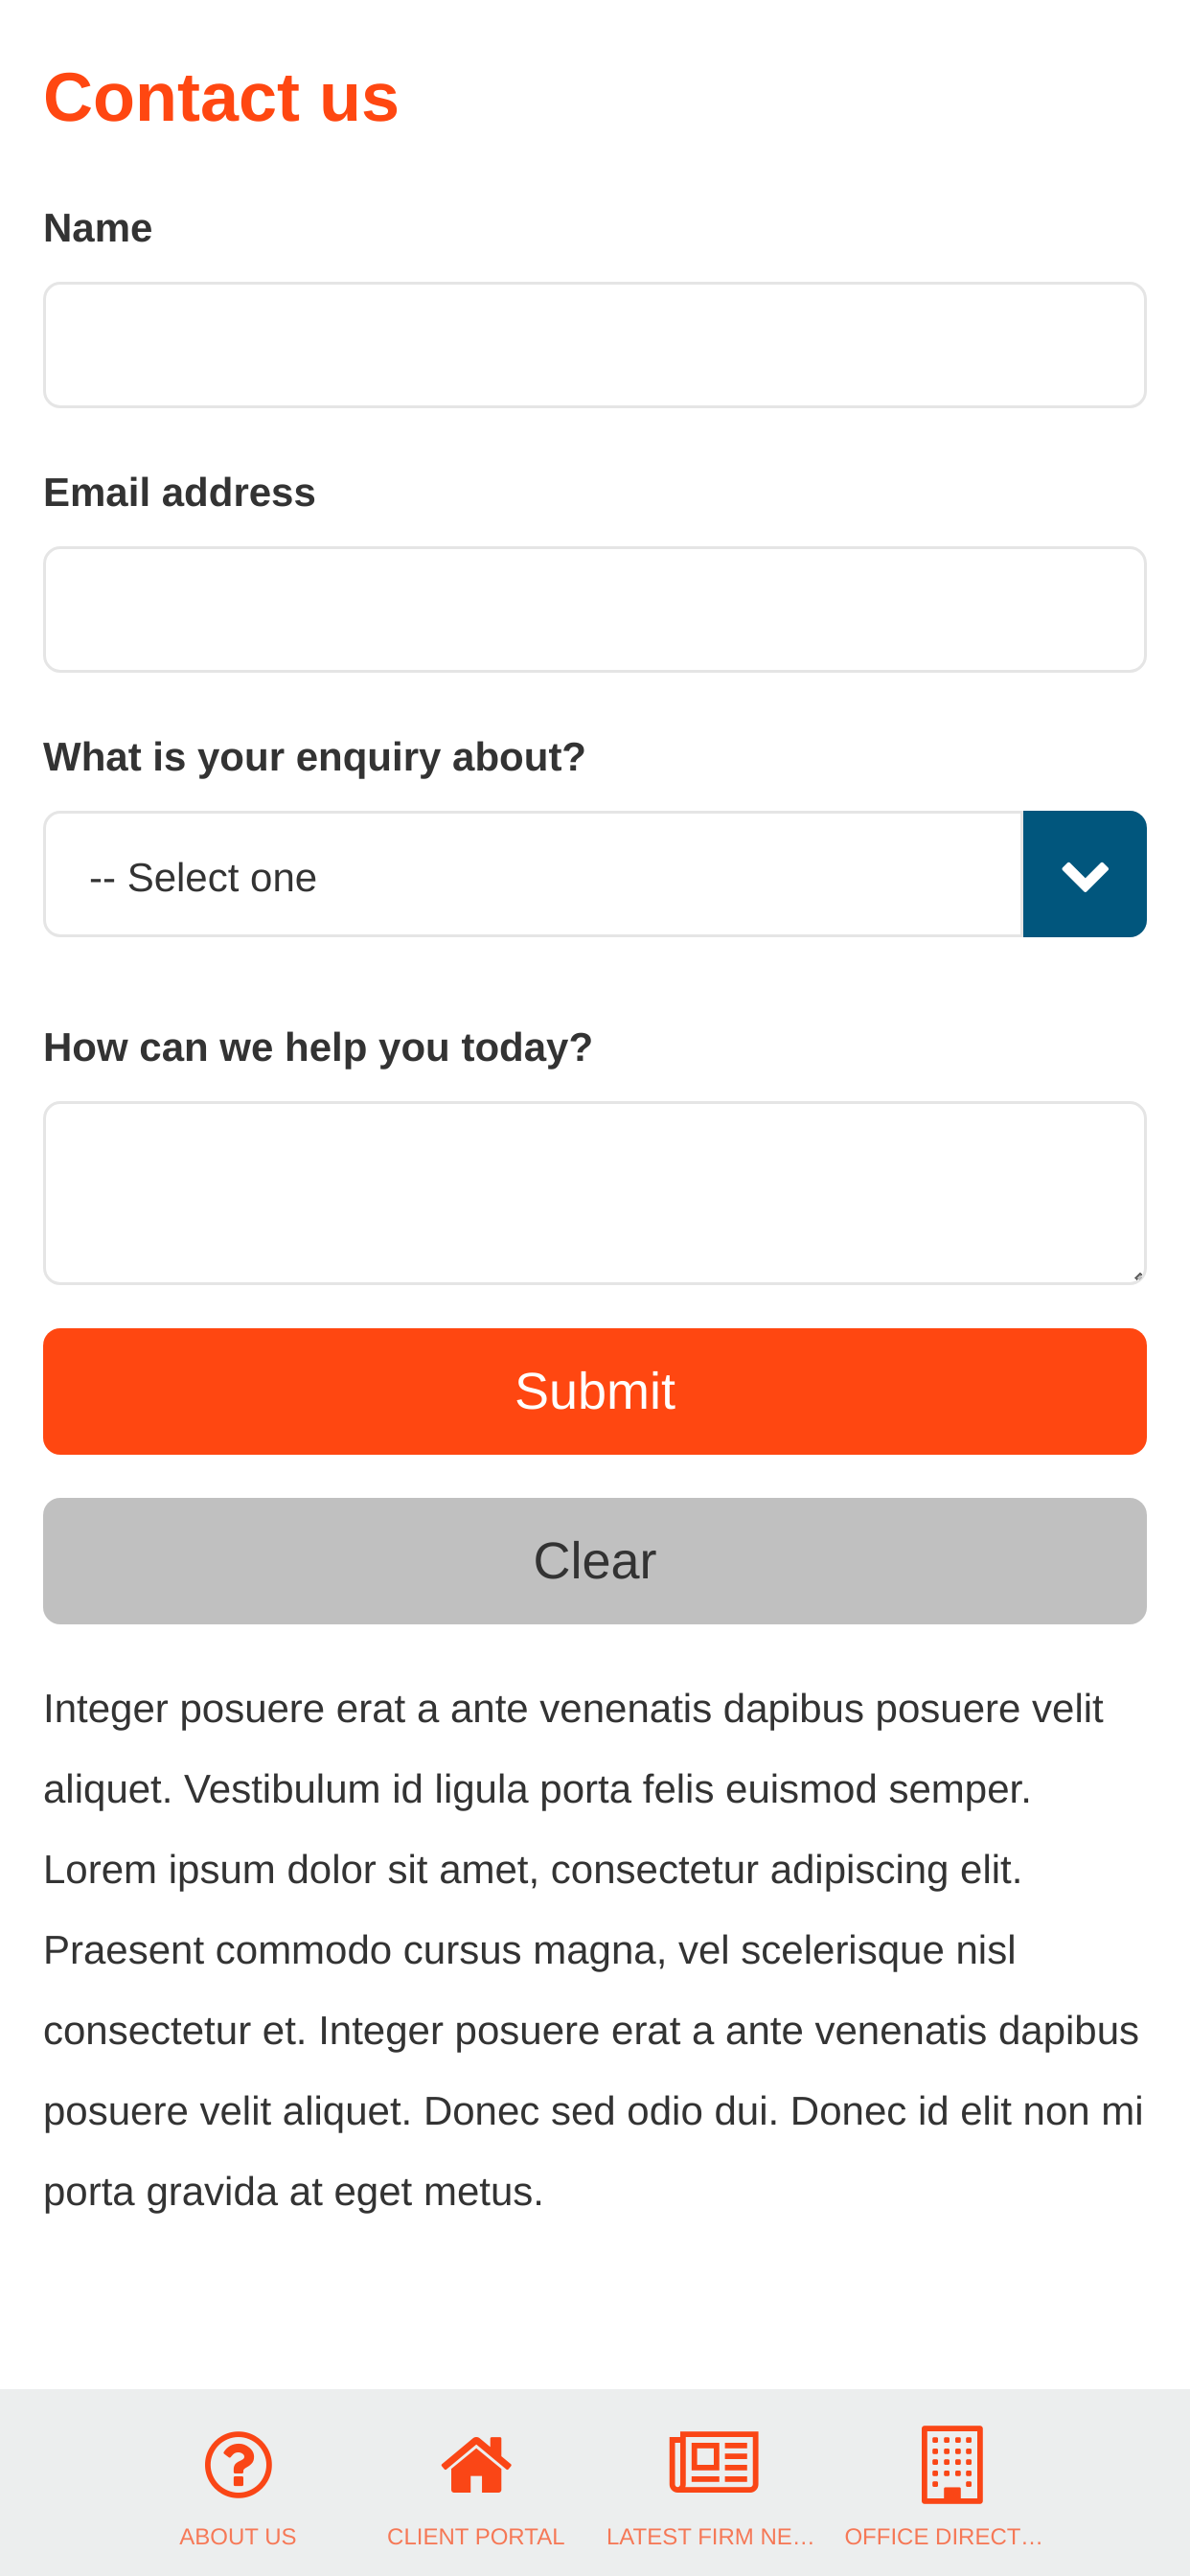Click the grey Clear button

[x=595, y=1561]
